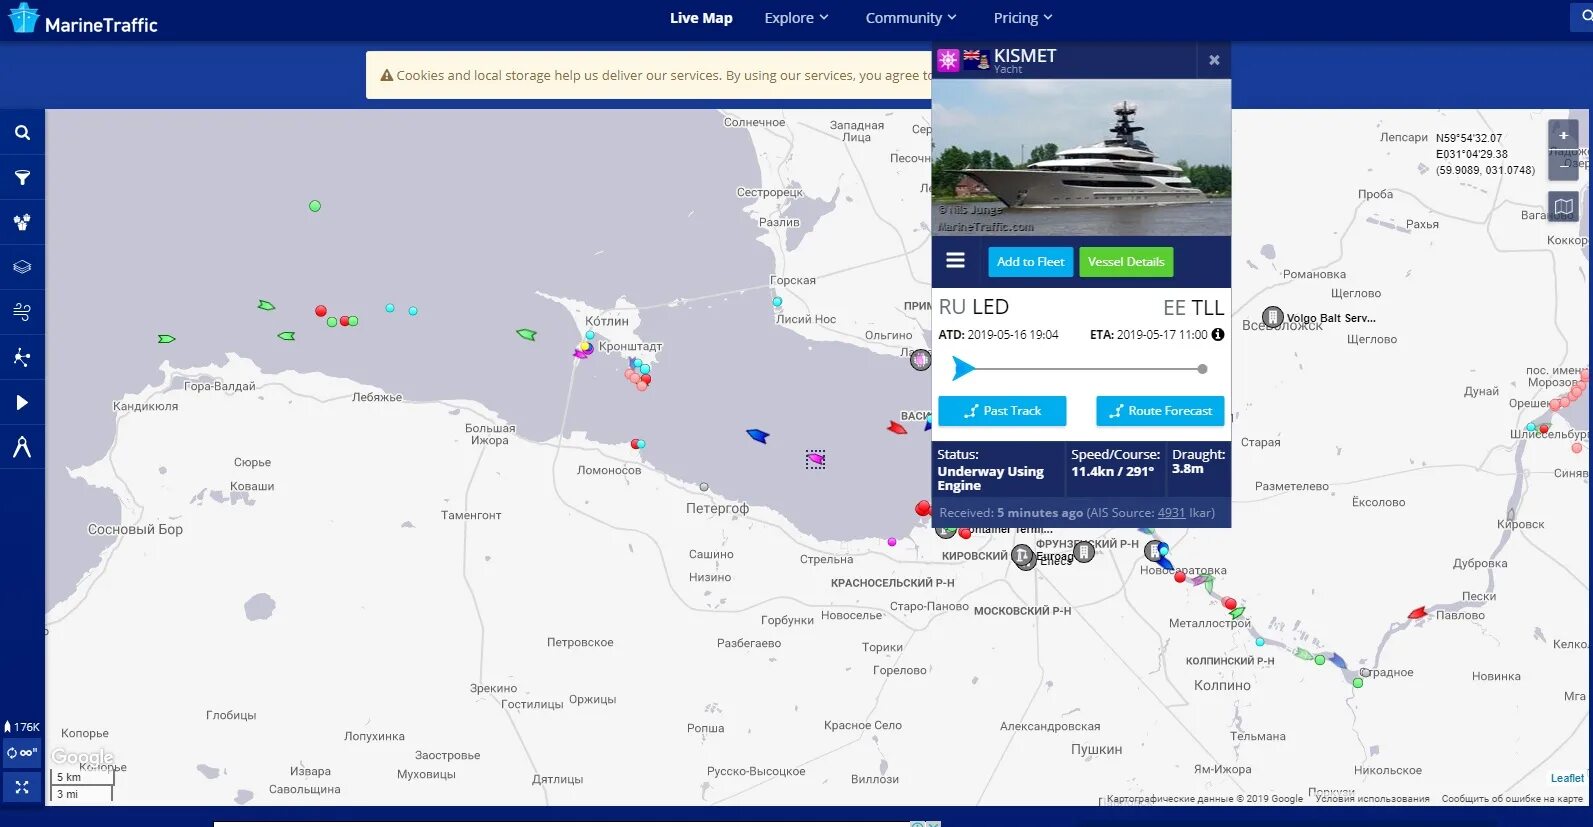
Task: Click the green vessel west of Kotlin
Action: pos(526,334)
